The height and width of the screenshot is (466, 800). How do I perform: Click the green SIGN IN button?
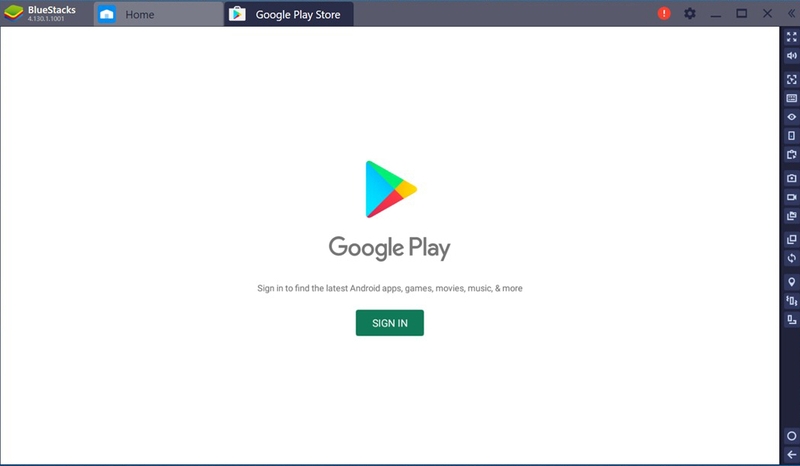click(x=390, y=323)
